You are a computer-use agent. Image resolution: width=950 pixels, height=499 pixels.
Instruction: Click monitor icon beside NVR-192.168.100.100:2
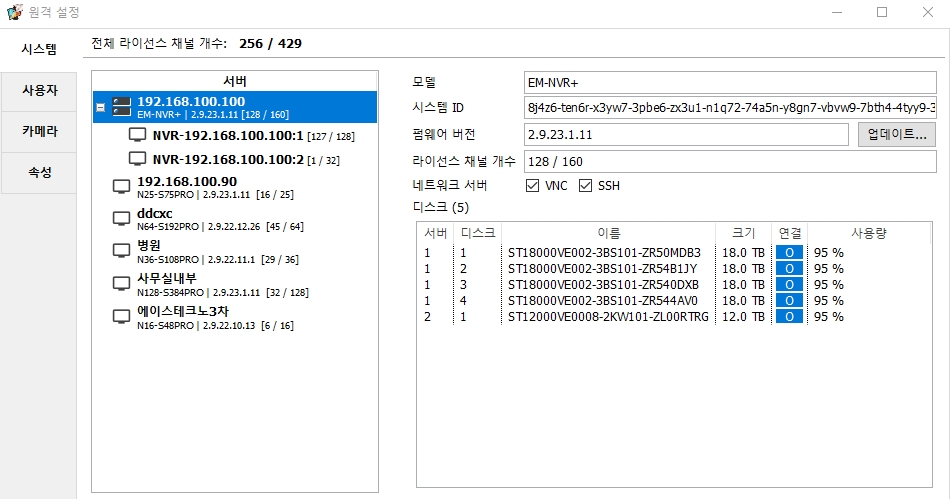pos(138,159)
